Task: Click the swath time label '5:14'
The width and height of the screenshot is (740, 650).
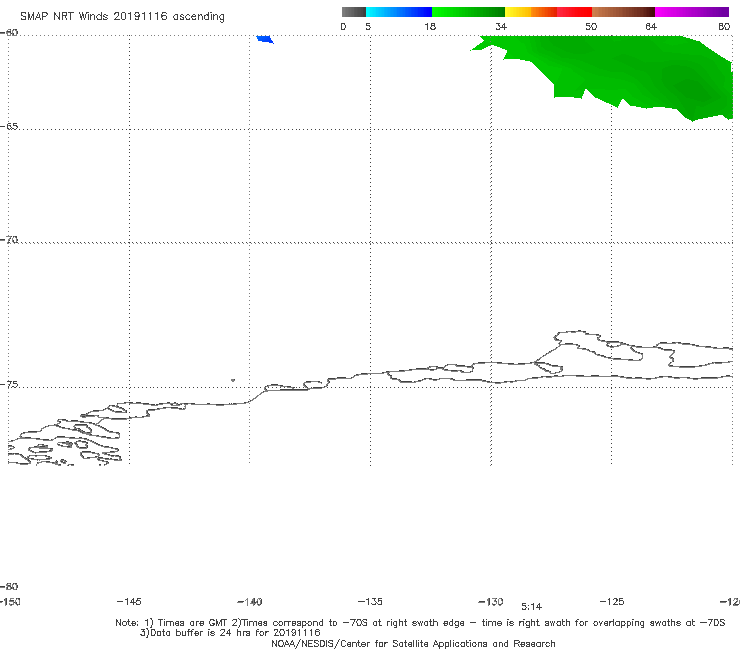Action: (x=531, y=607)
